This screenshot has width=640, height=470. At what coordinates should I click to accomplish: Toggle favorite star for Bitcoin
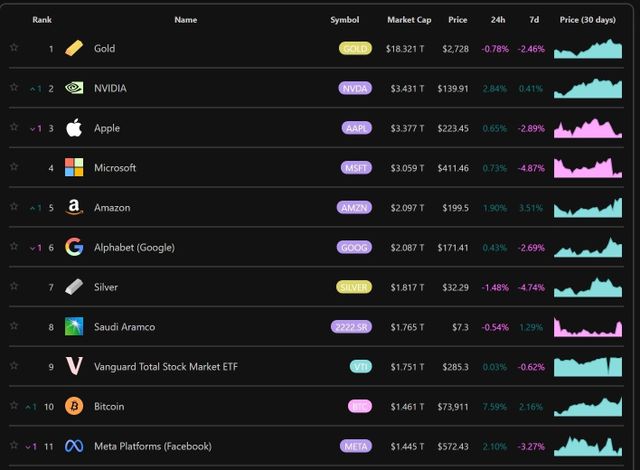coord(14,406)
